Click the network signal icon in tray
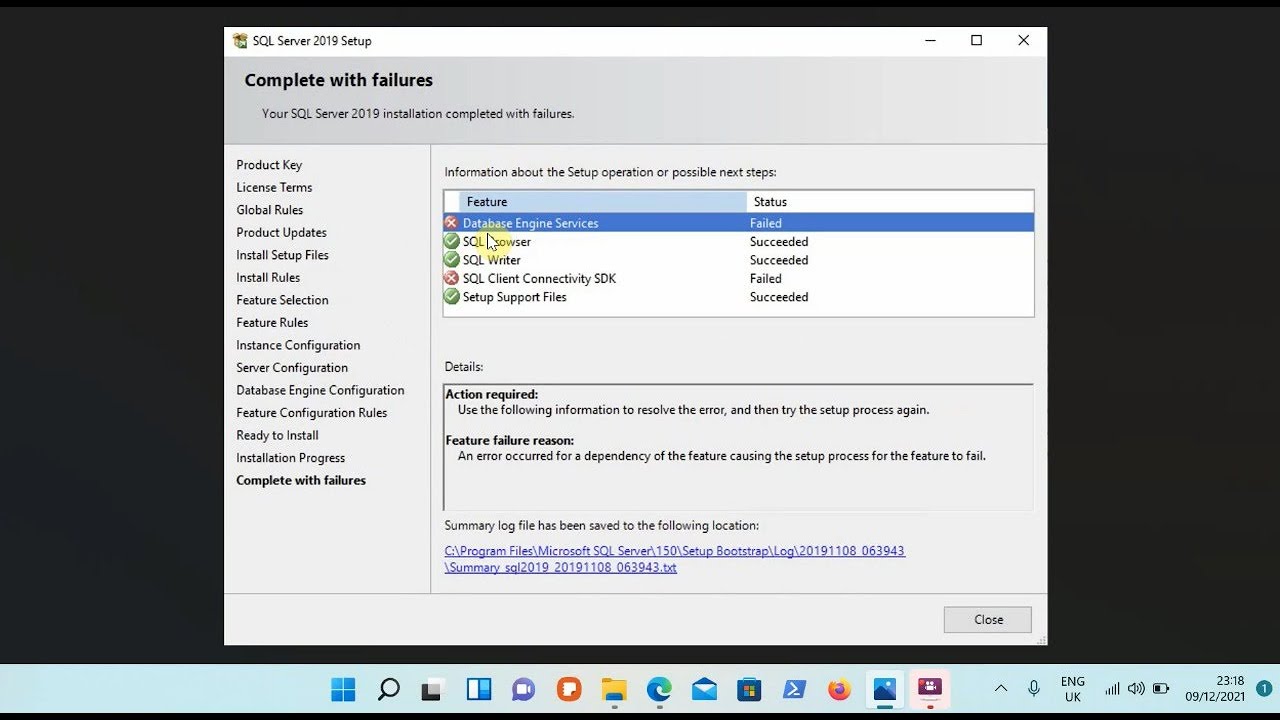This screenshot has height=720, width=1280. pyautogui.click(x=1112, y=689)
